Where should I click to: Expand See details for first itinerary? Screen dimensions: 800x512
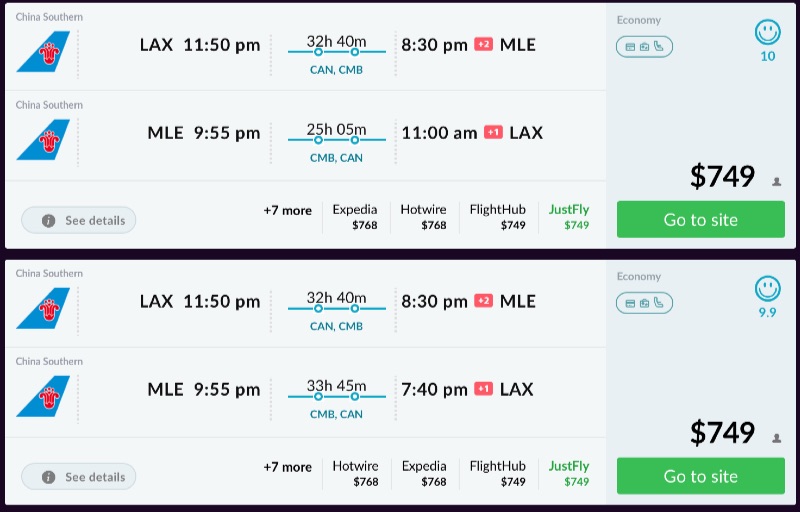79,220
